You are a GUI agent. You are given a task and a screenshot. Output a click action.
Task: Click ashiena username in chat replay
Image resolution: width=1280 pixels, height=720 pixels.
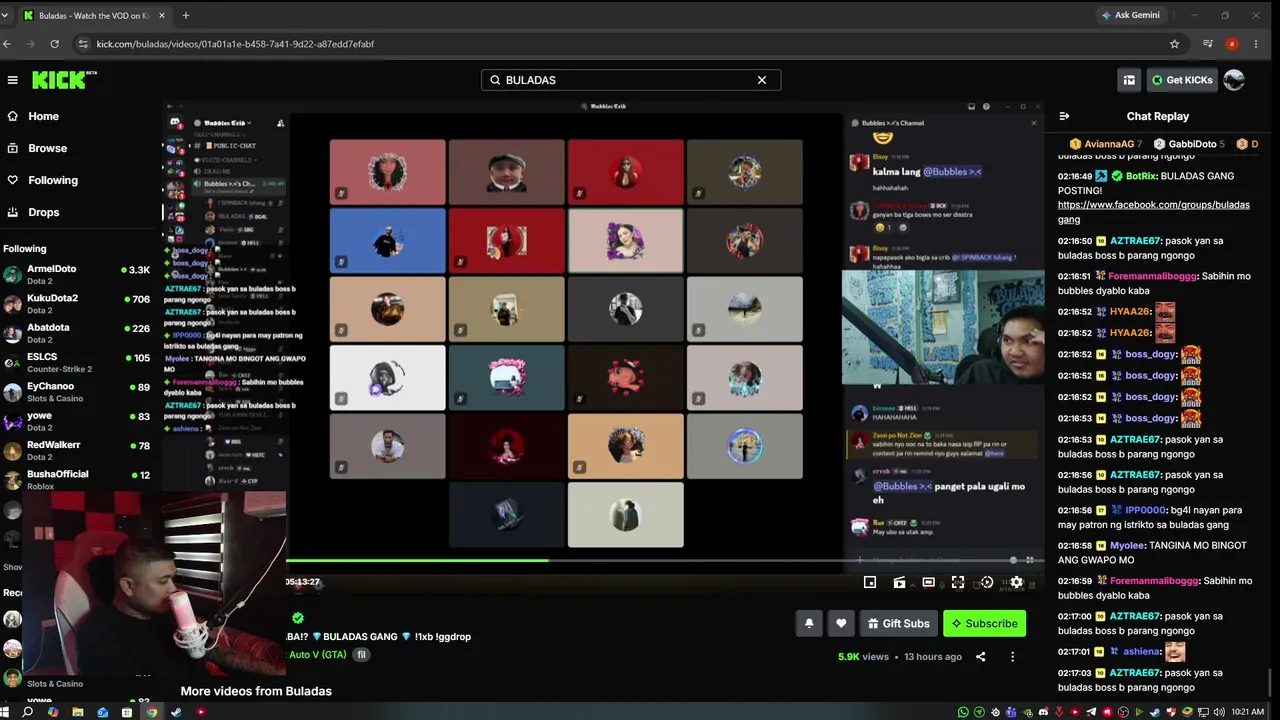[1141, 652]
